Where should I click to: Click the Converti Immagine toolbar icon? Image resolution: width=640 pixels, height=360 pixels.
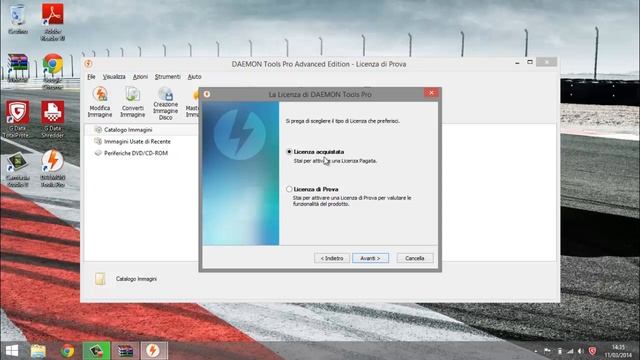pos(133,102)
